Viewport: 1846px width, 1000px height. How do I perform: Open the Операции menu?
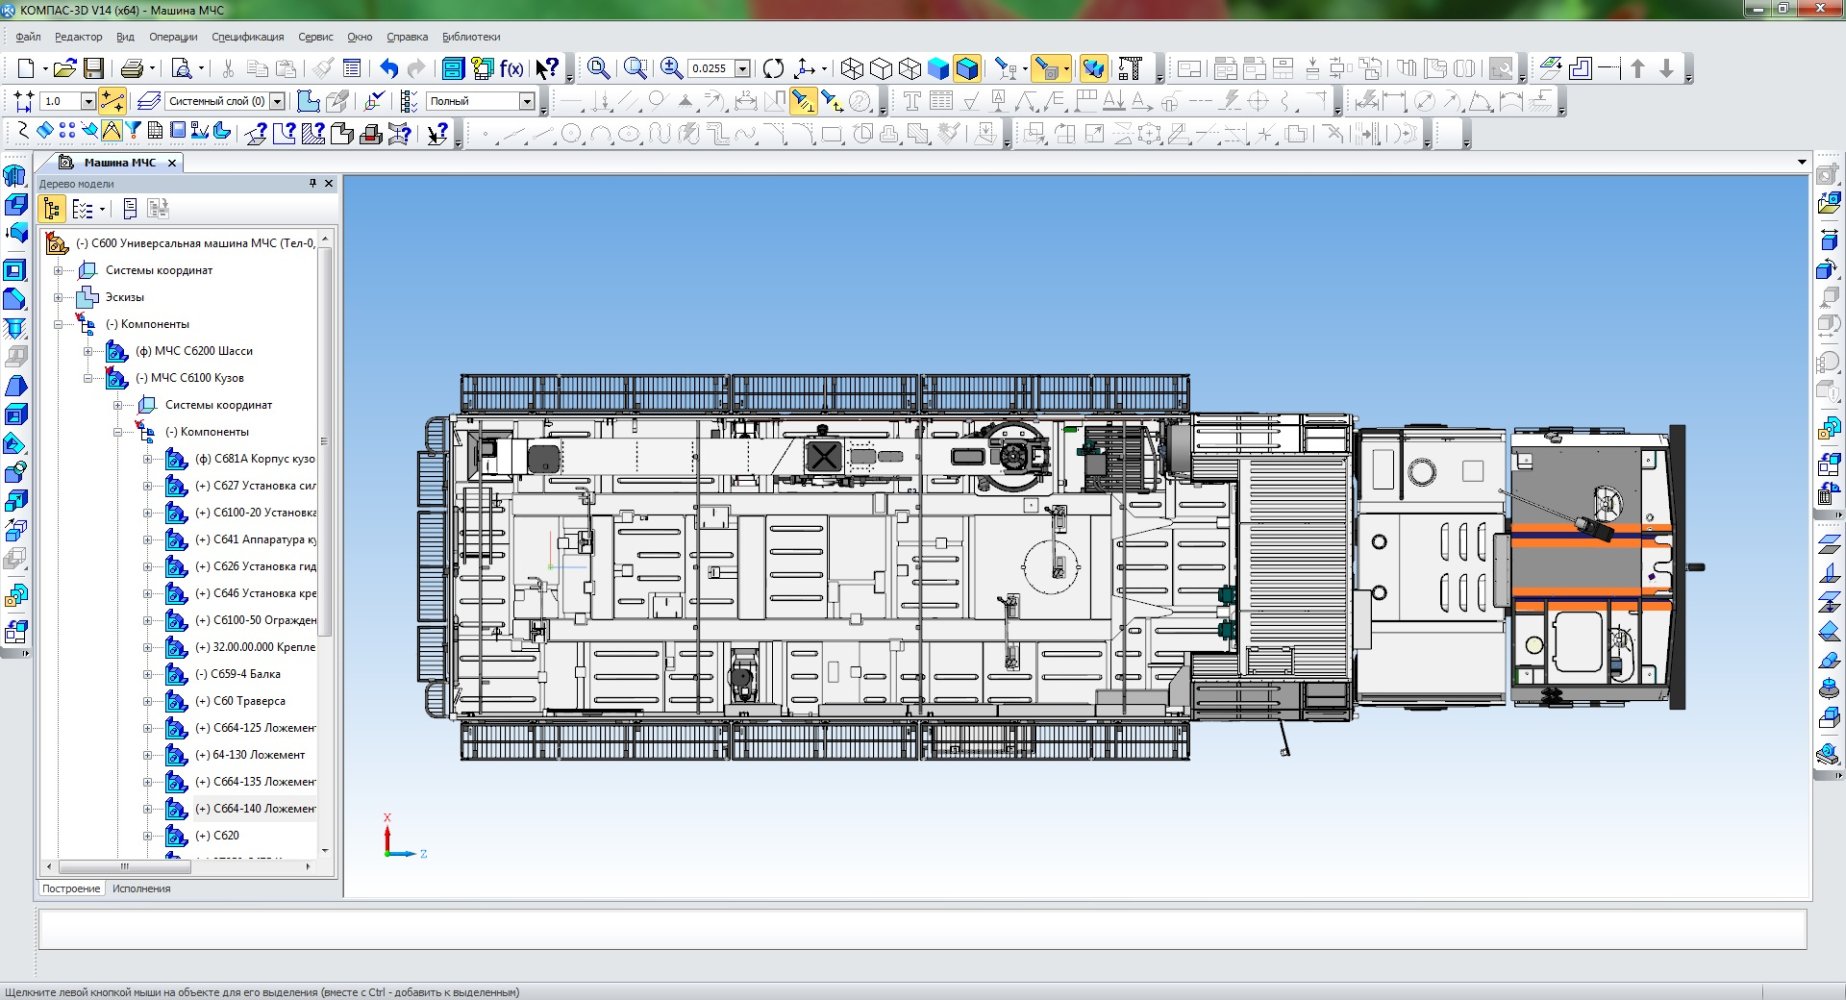173,37
